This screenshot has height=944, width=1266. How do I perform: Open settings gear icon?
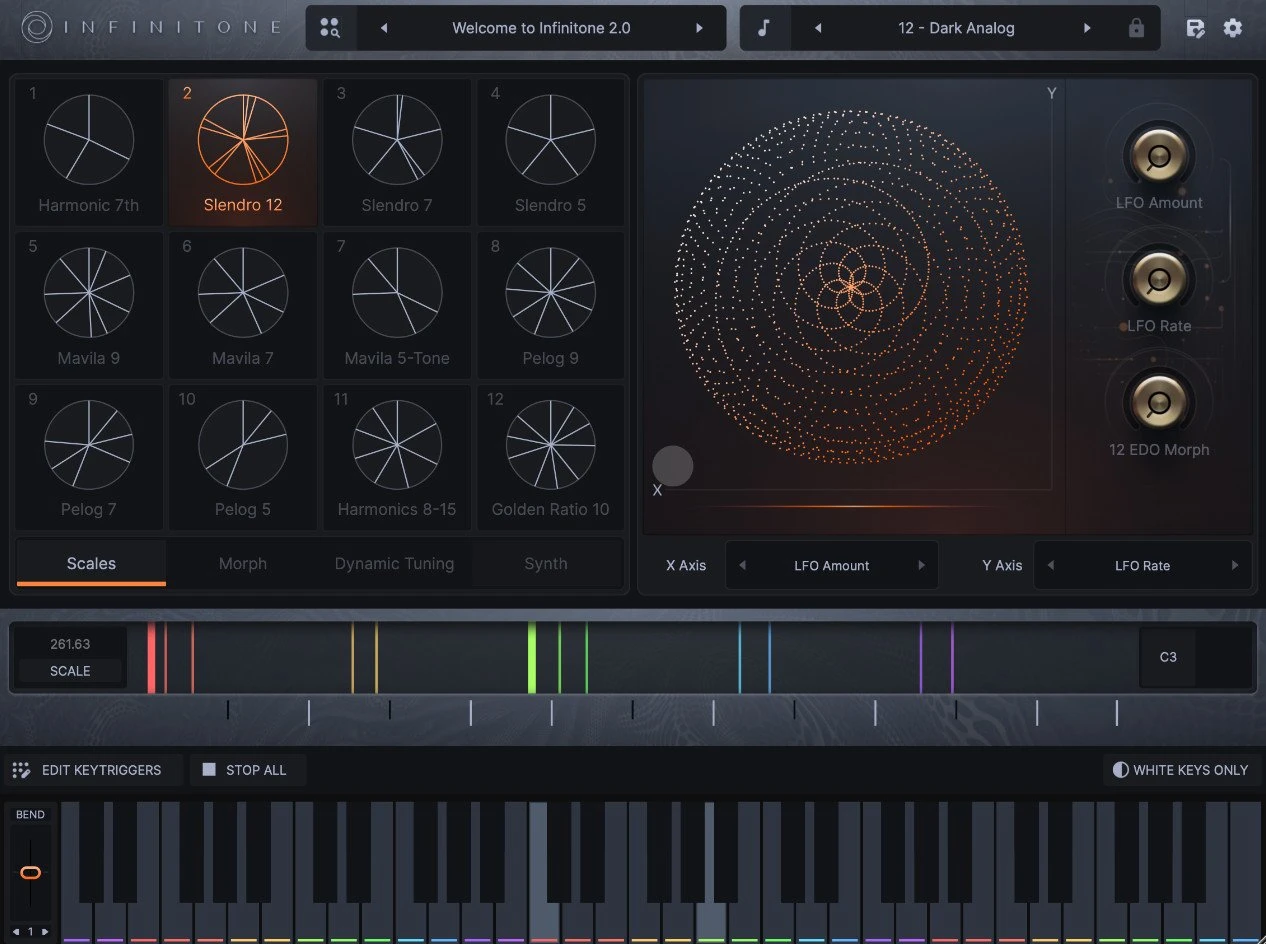[x=1233, y=28]
